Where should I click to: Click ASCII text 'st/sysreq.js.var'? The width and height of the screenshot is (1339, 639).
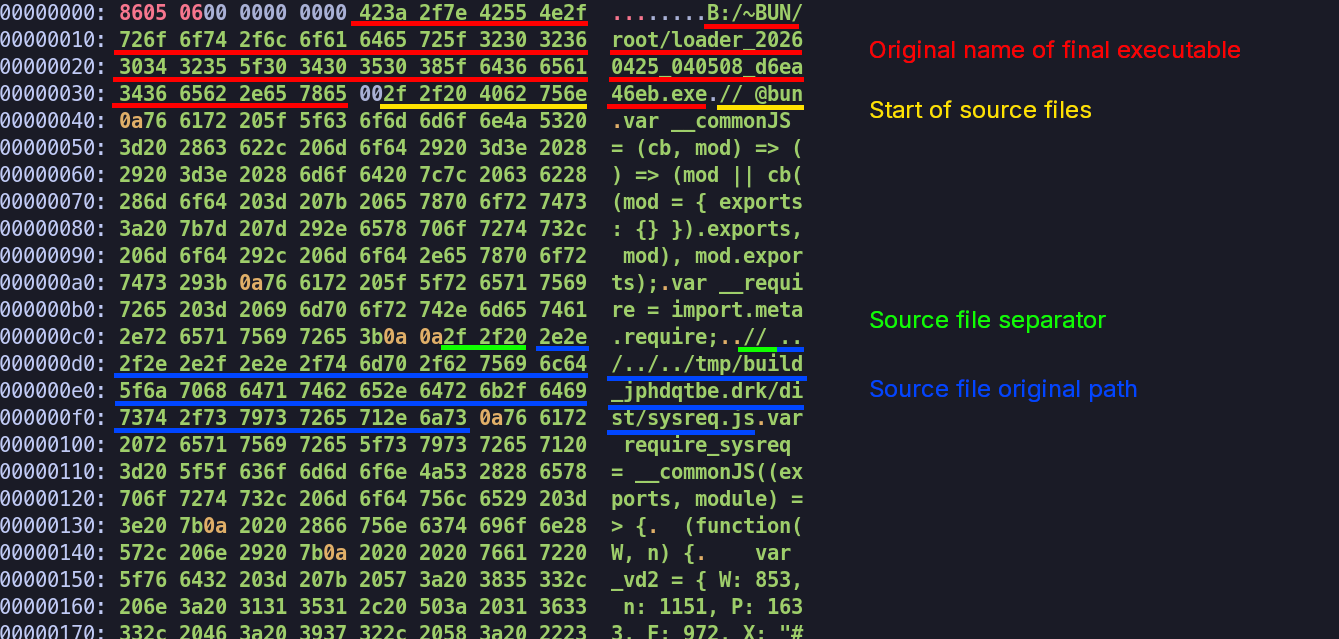[x=707, y=418]
